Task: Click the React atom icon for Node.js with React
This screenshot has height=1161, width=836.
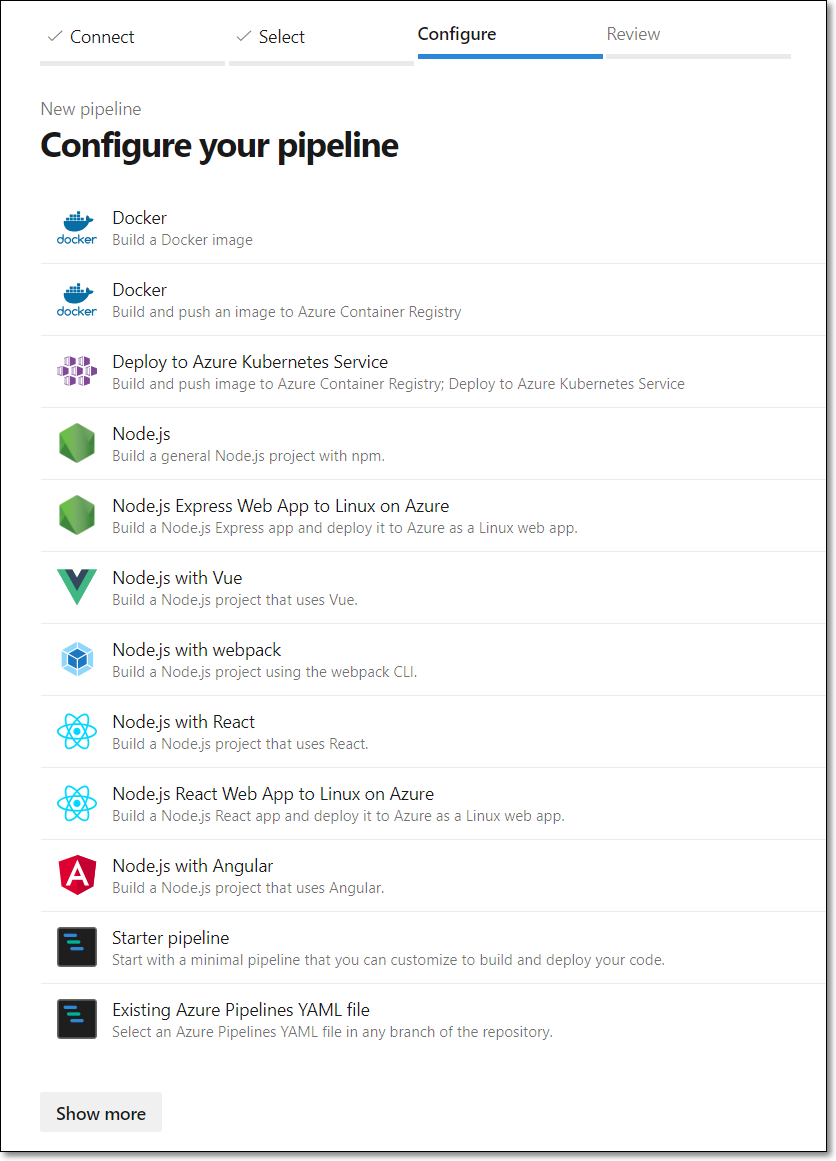Action: [77, 731]
